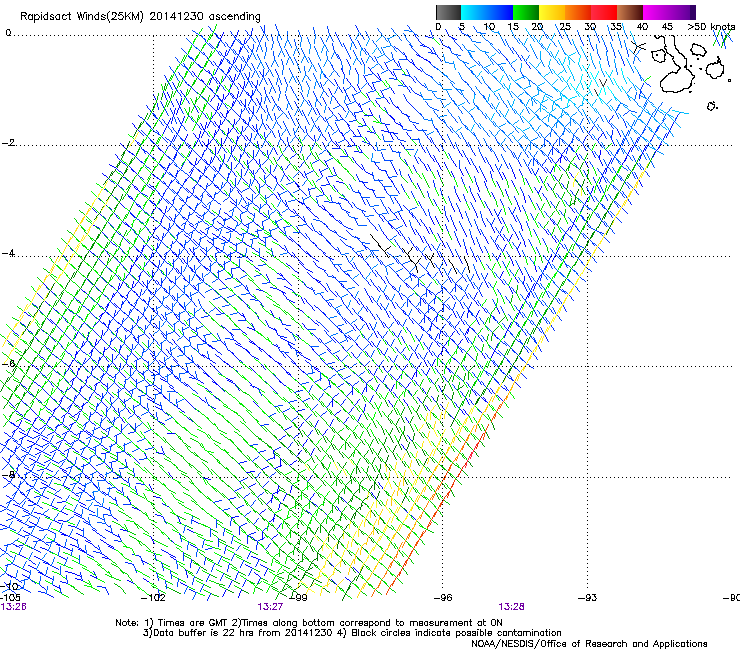Click the brown 35-40 knots legend swatch

click(630, 12)
